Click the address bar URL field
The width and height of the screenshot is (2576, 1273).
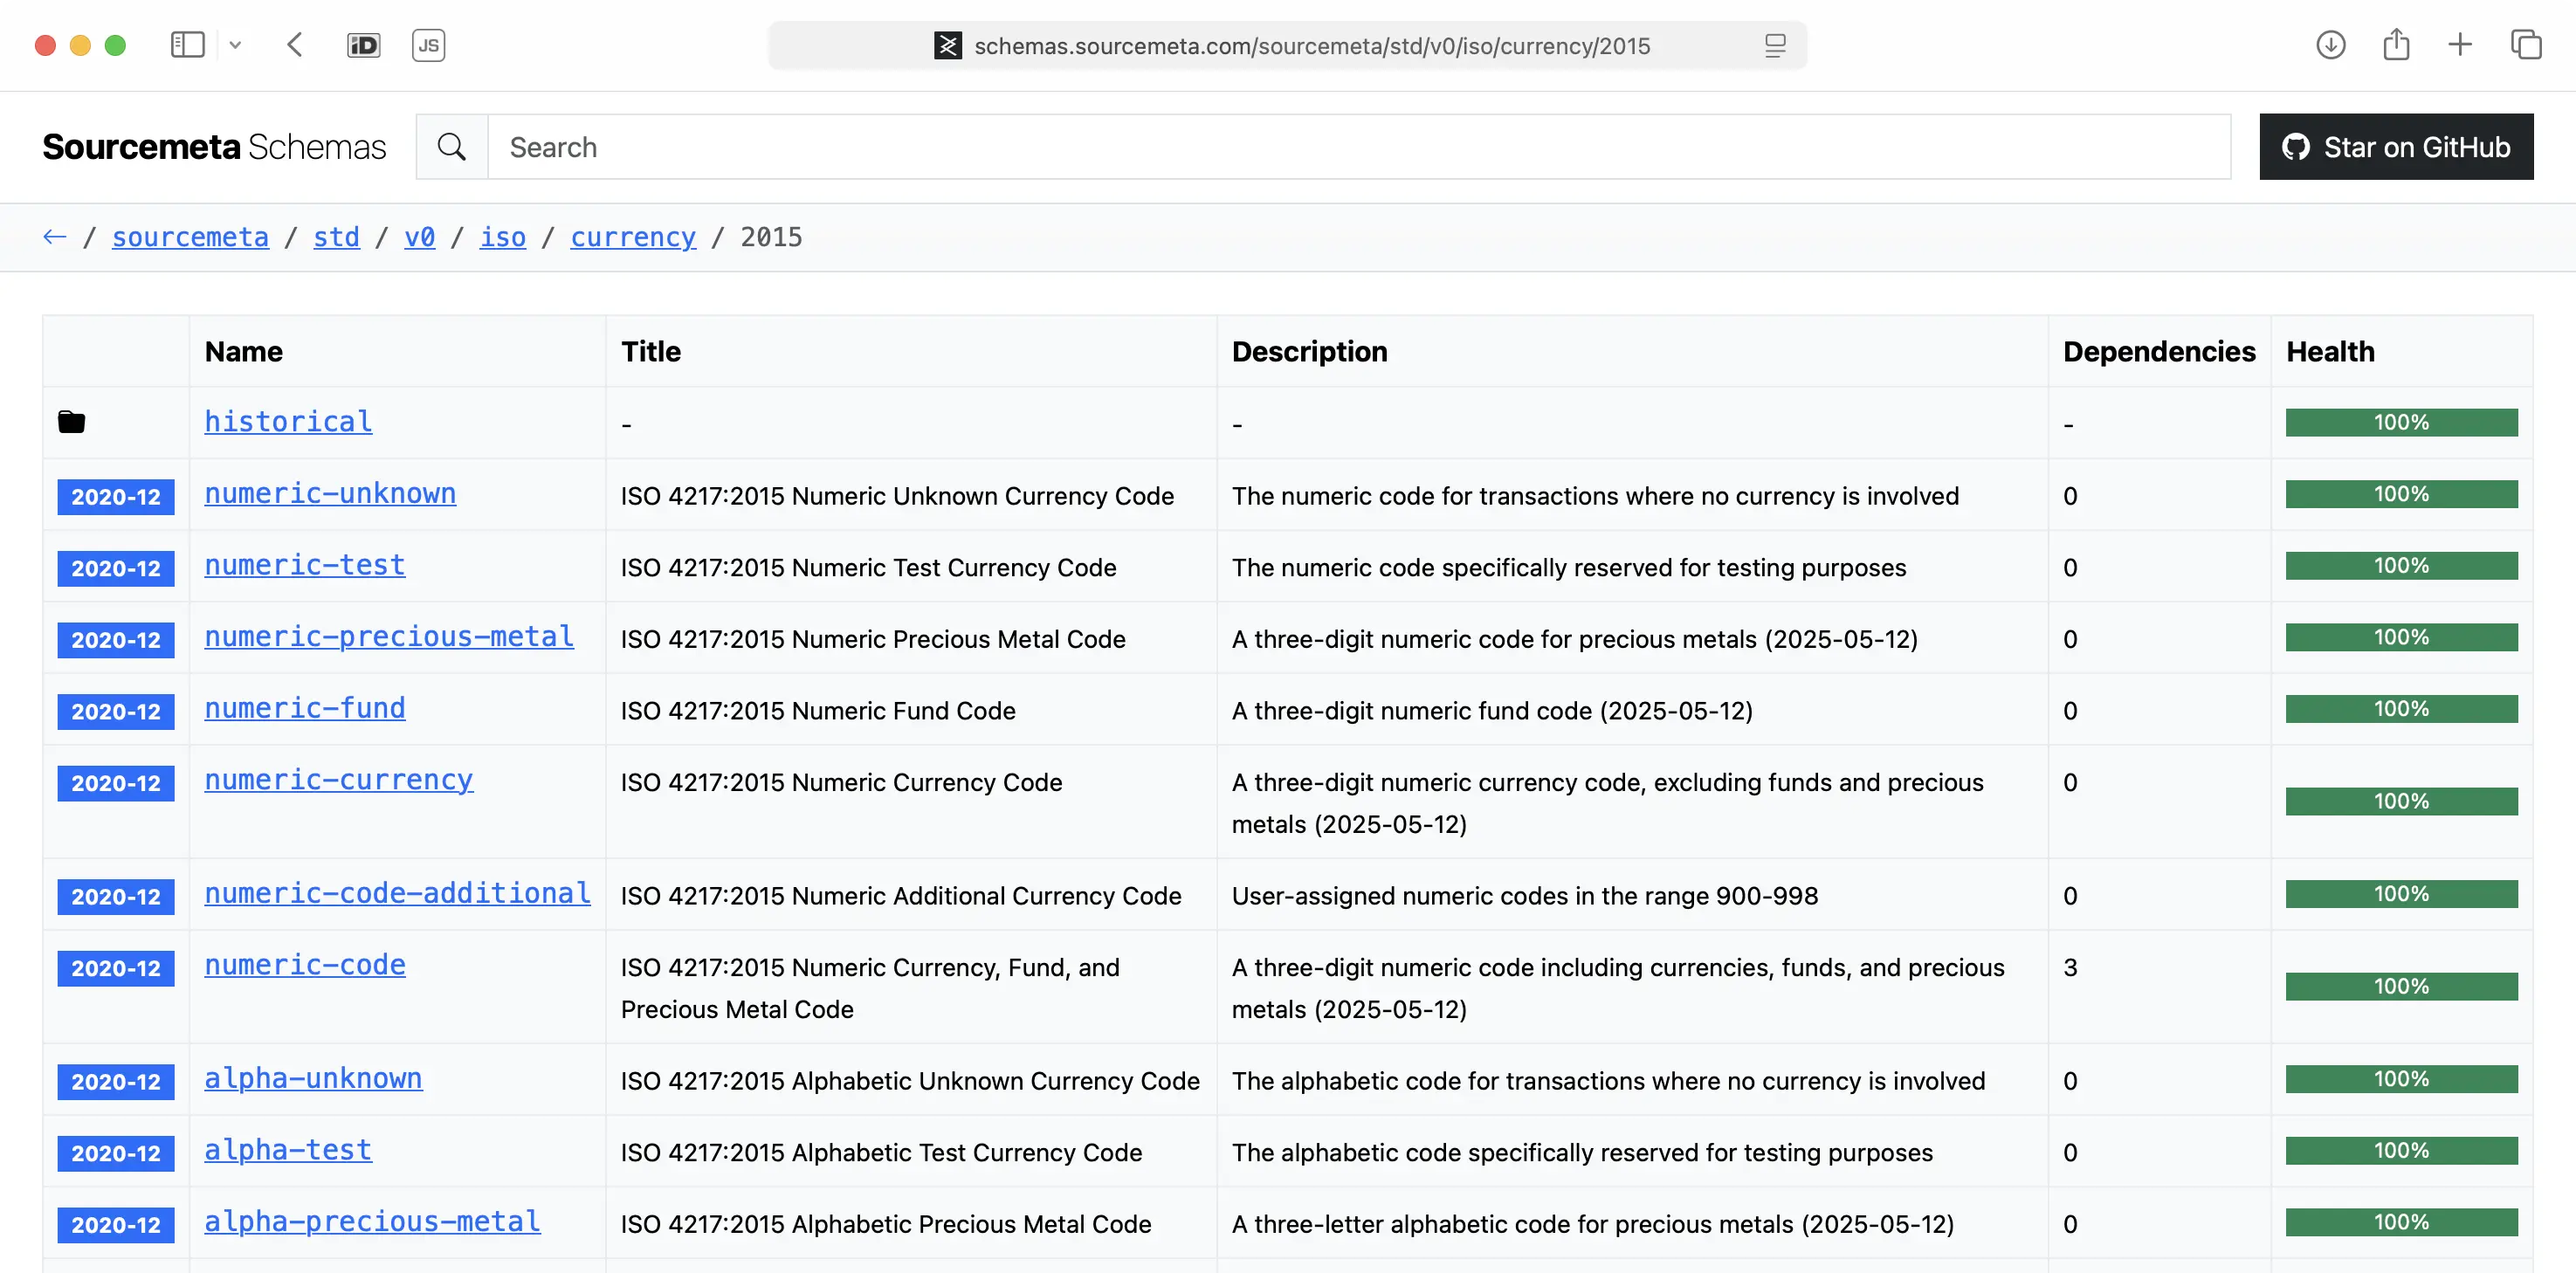[x=1311, y=46]
